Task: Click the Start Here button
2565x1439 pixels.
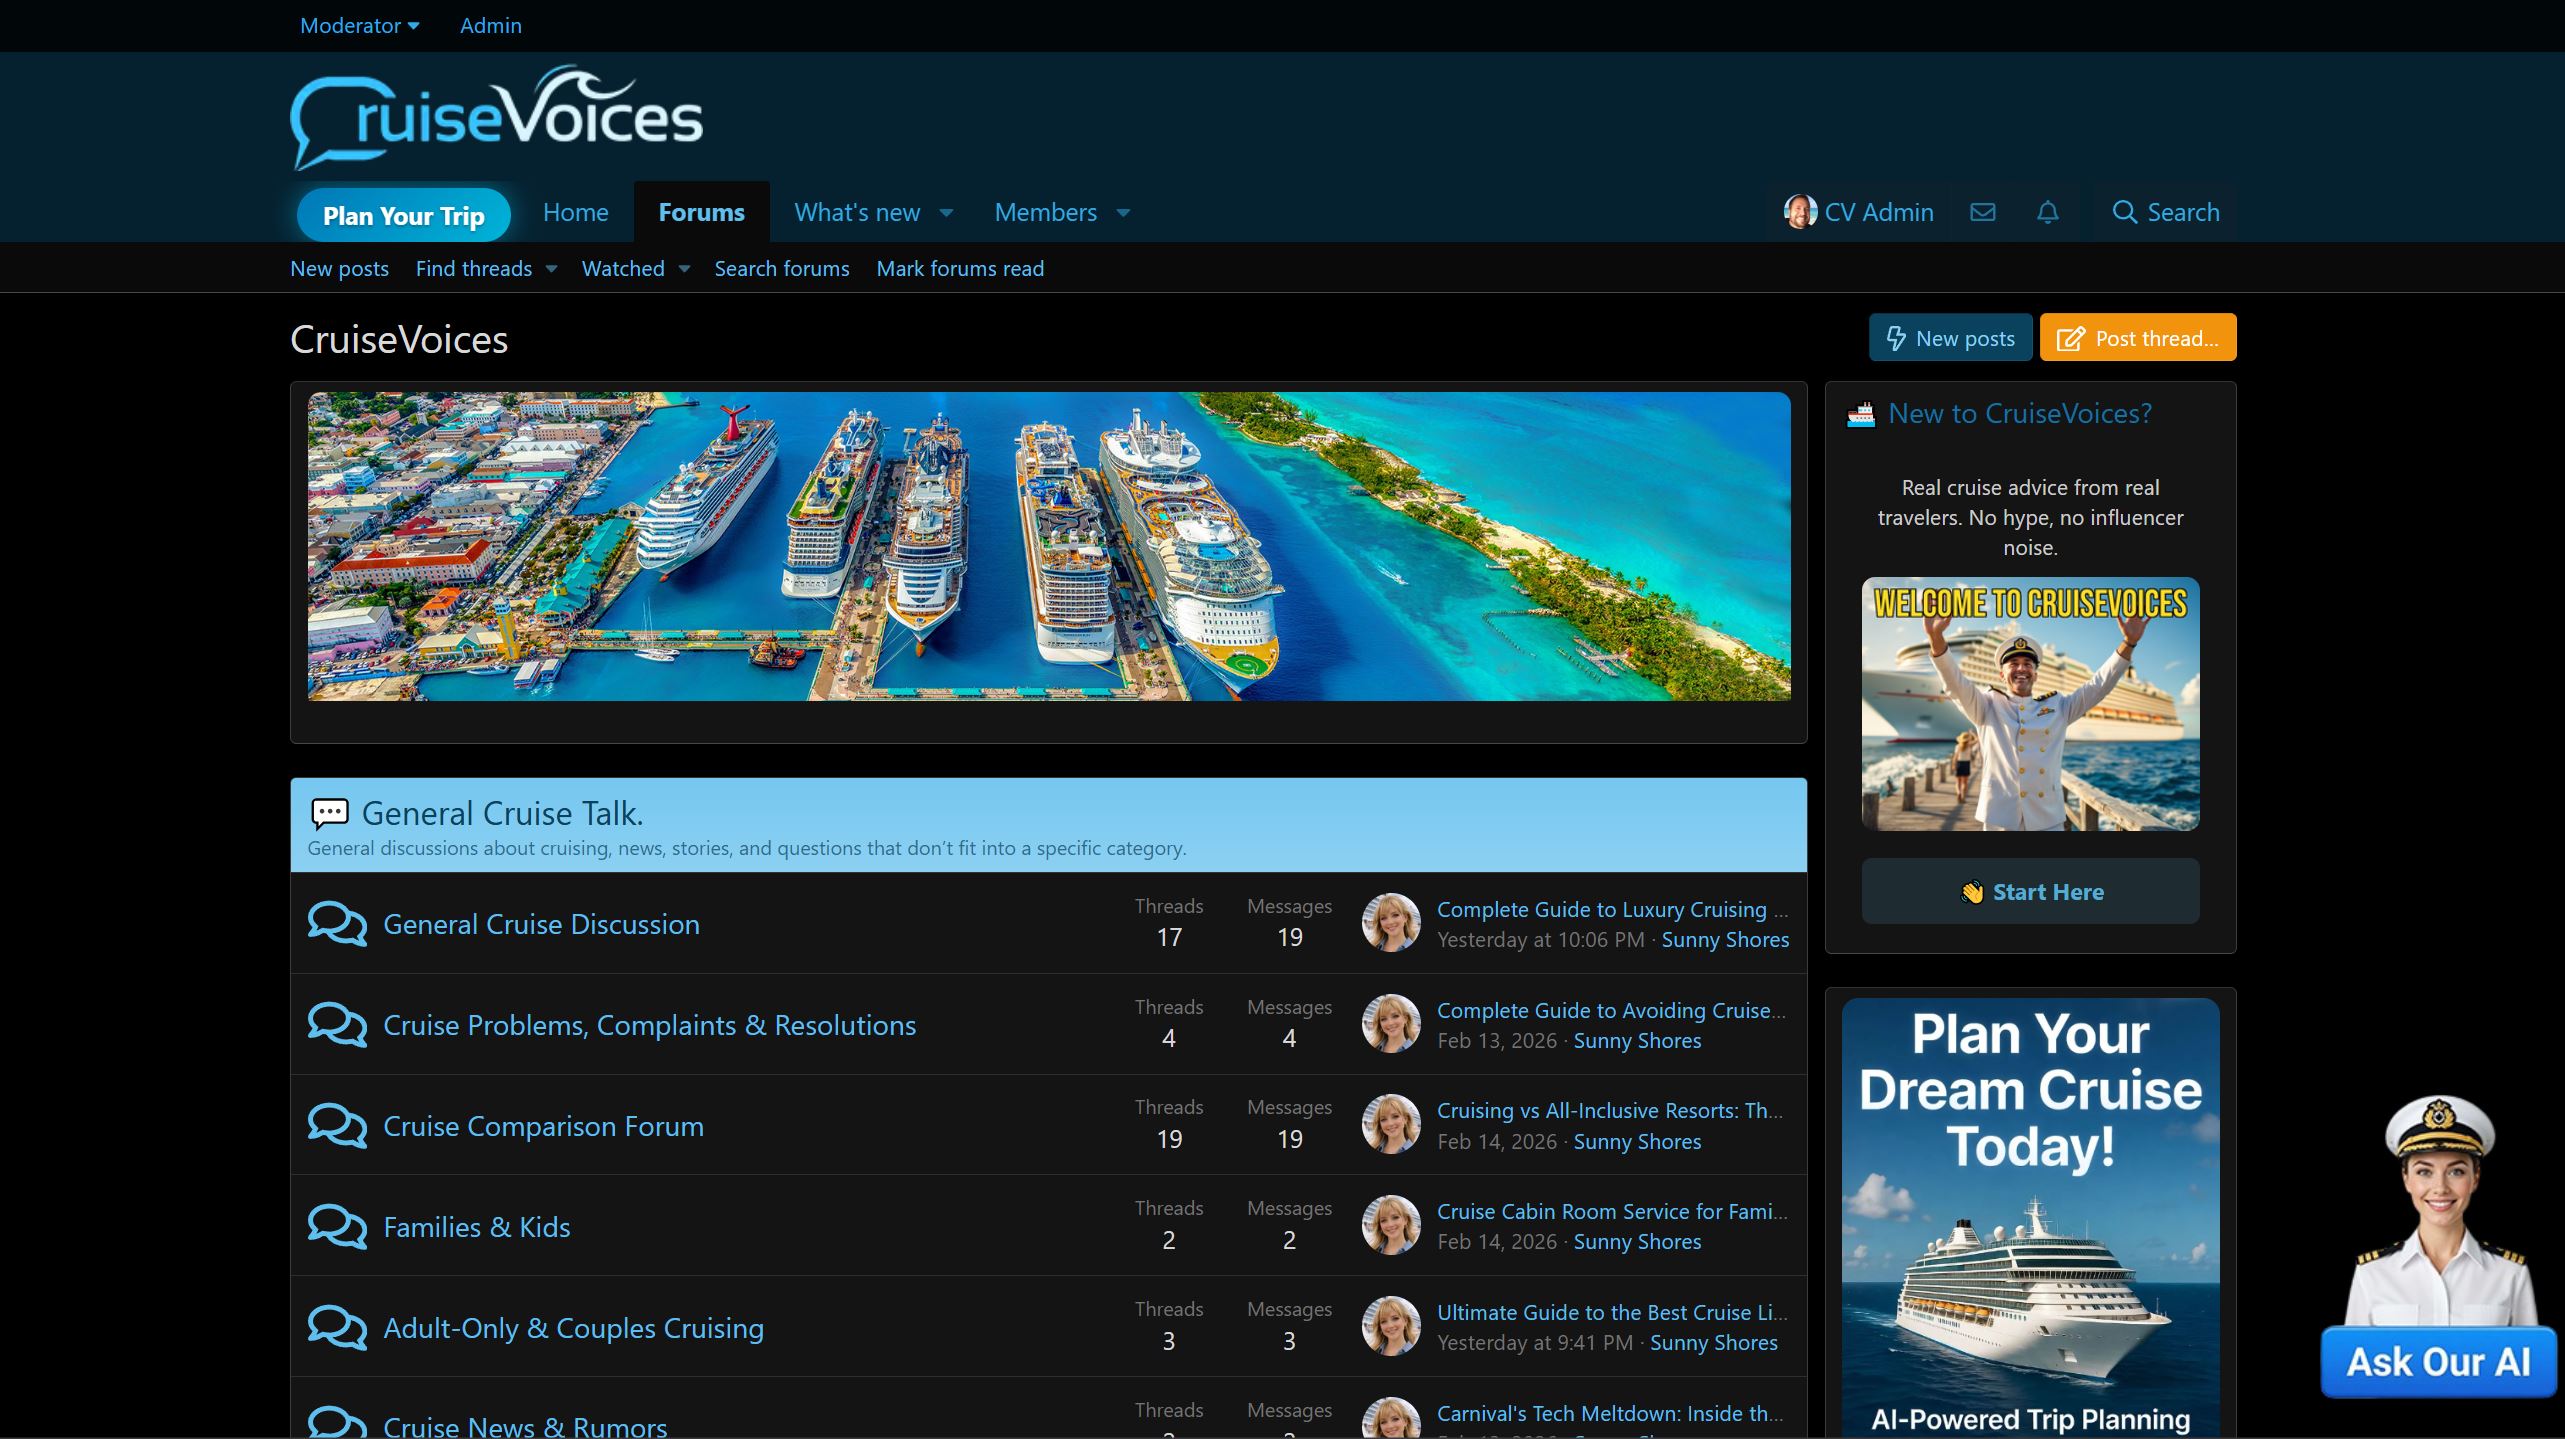Action: point(2029,890)
